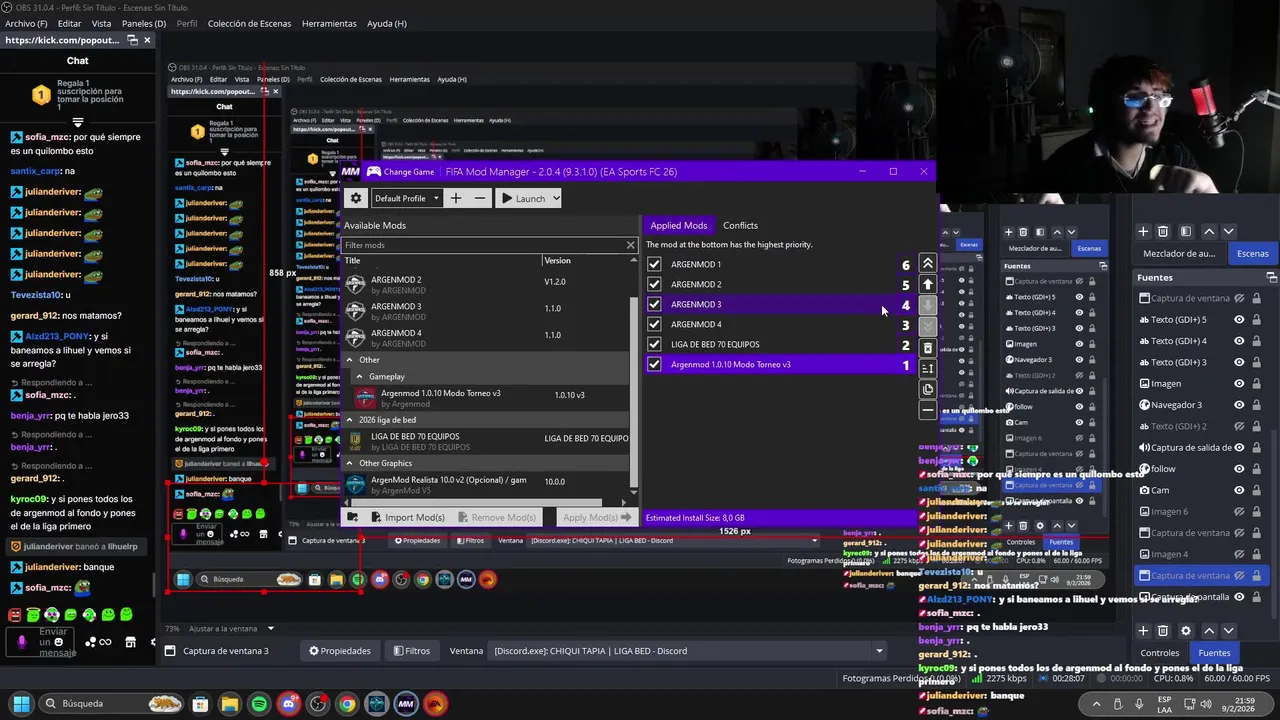This screenshot has height=720, width=1280.
Task: Show the Imagen 6 source
Action: pos(1239,511)
